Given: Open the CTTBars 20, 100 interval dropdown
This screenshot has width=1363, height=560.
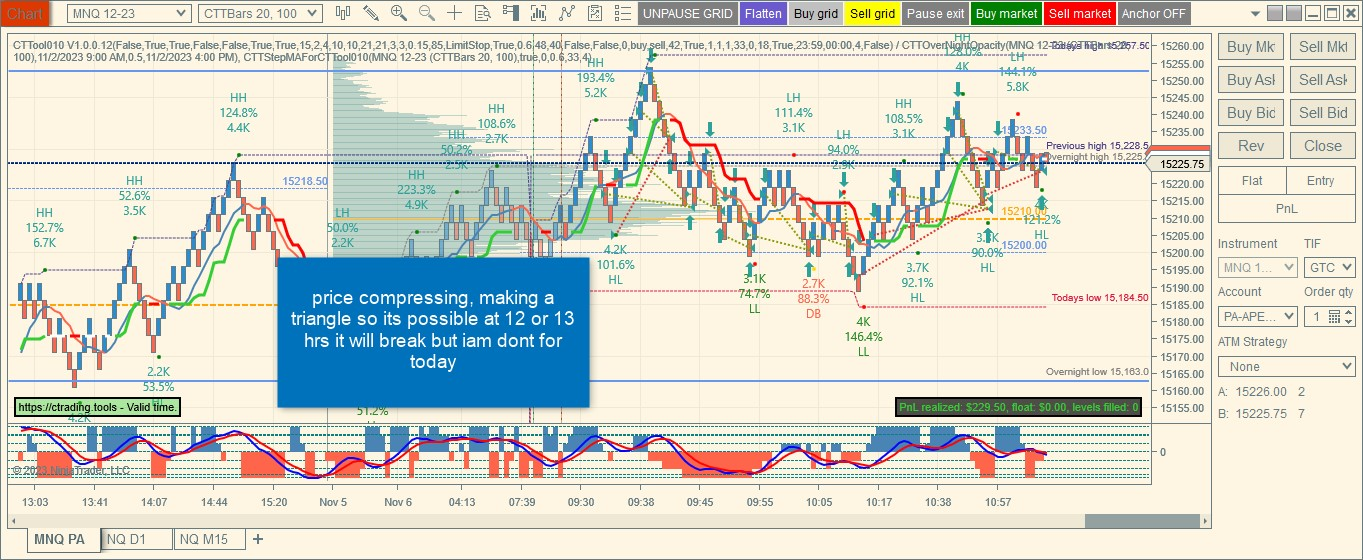Looking at the screenshot, I should [260, 13].
